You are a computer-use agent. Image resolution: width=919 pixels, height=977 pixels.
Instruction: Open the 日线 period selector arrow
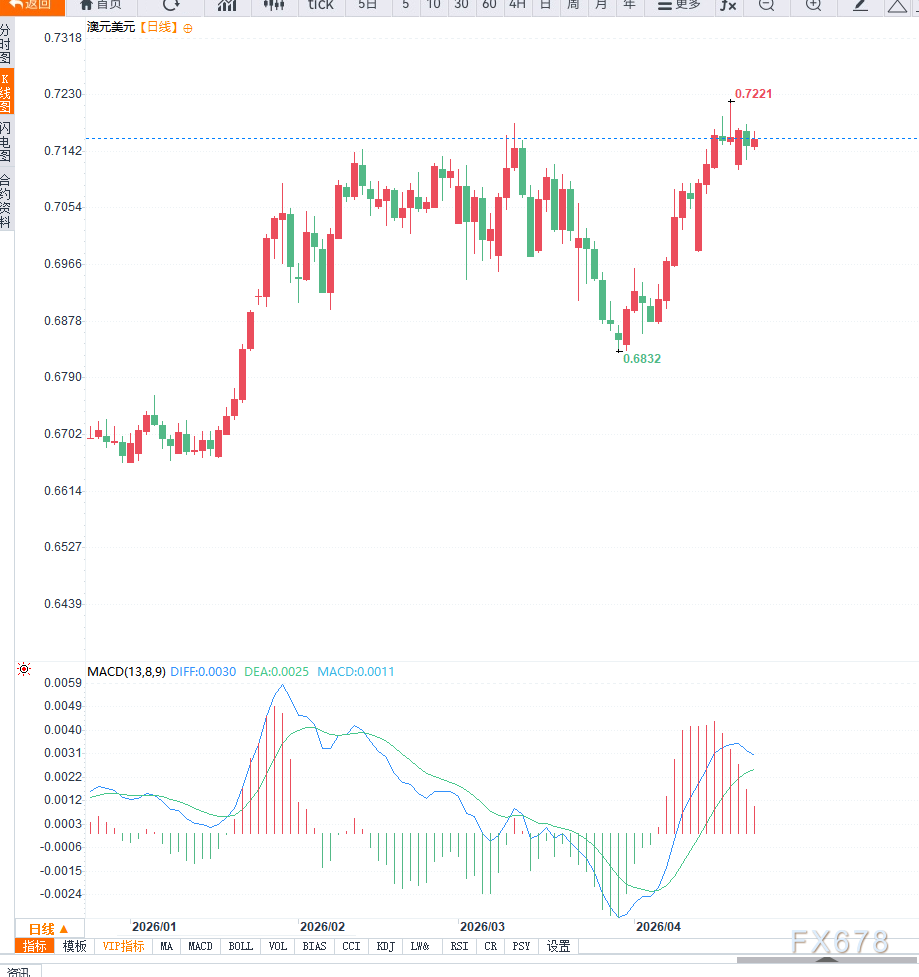[x=63, y=929]
